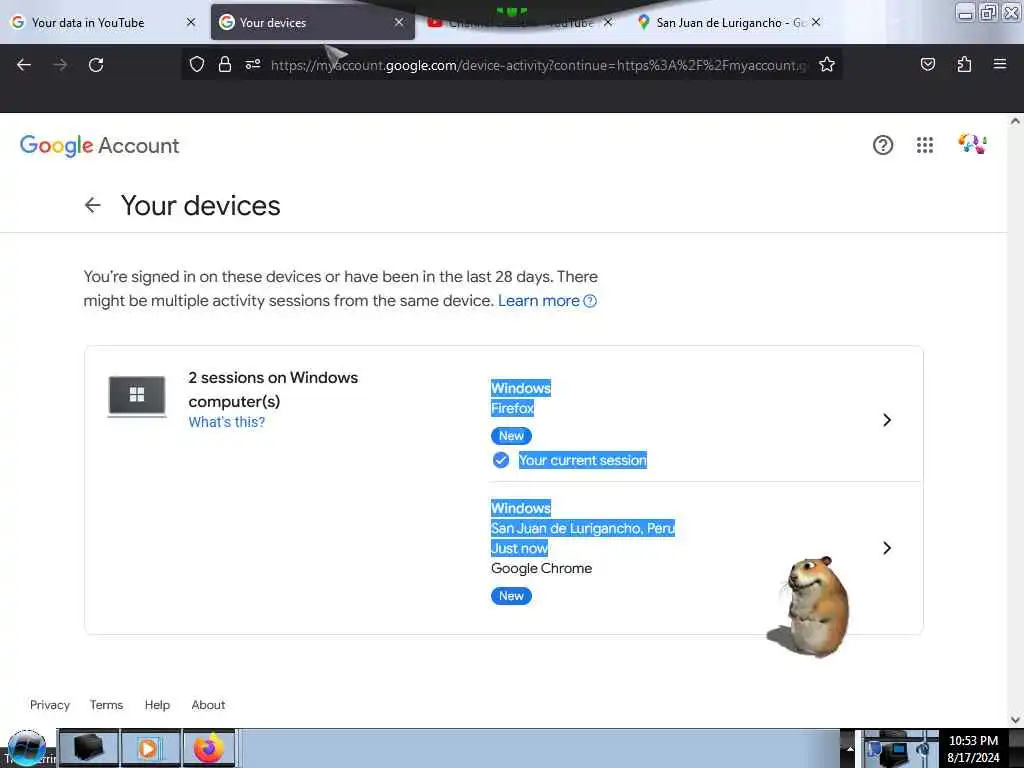This screenshot has height=768, width=1024.
Task: Open the Privacy footer link
Action: pyautogui.click(x=50, y=705)
